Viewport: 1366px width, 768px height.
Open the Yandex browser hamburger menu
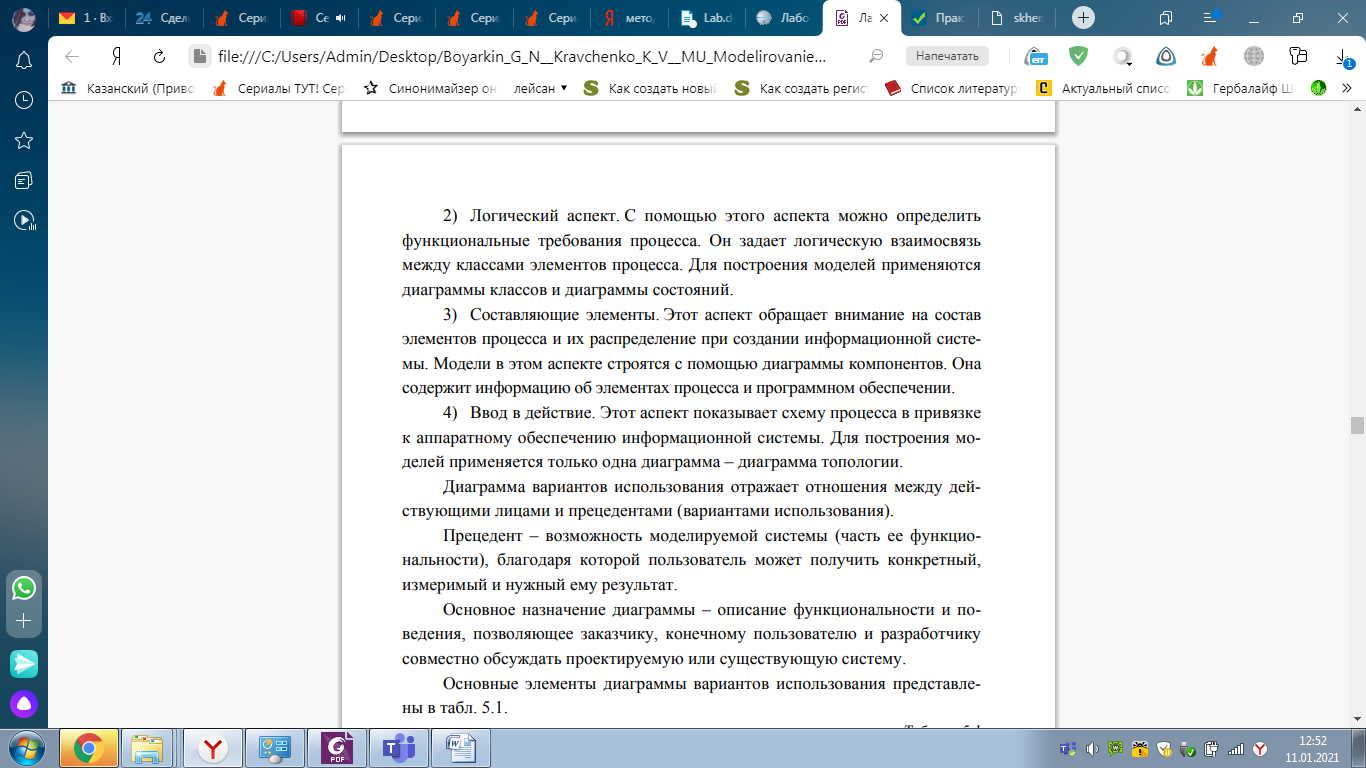point(1211,18)
